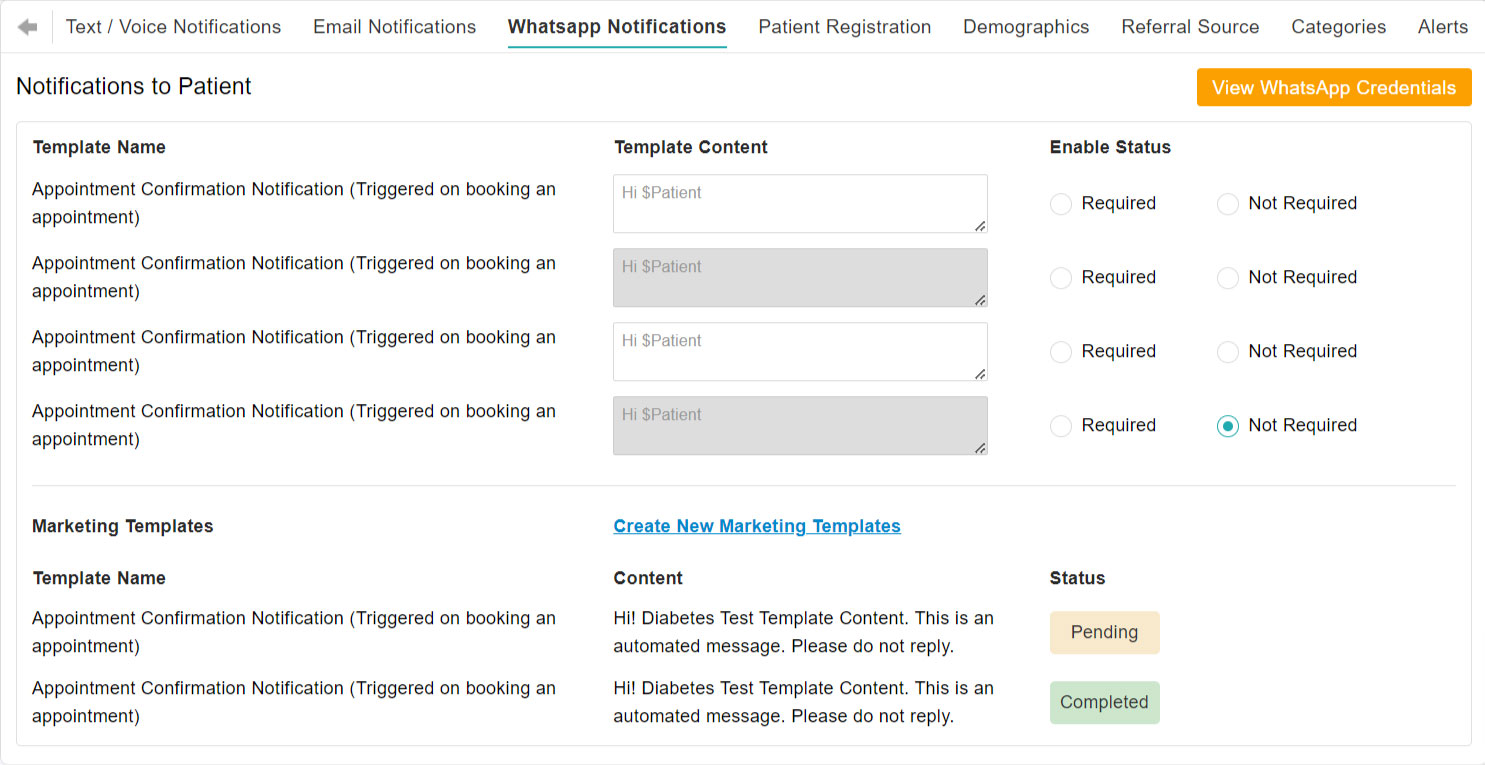
Task: Open Create New Marketing Templates link
Action: [757, 526]
